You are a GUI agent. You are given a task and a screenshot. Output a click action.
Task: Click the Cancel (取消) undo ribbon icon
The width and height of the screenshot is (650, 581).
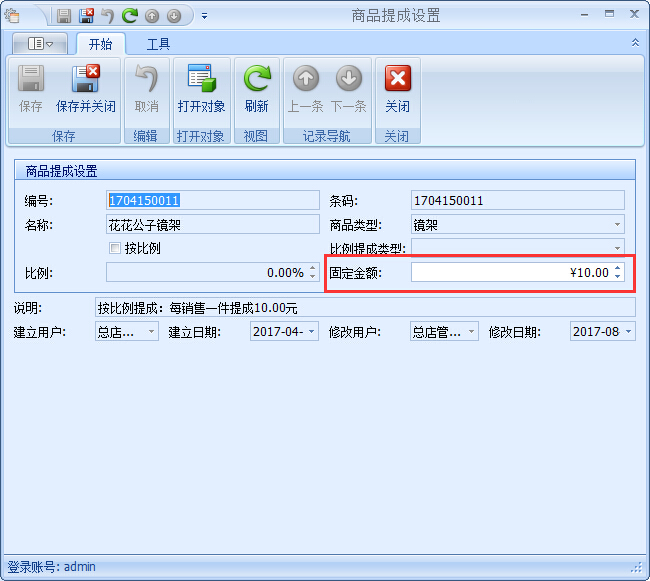147,78
